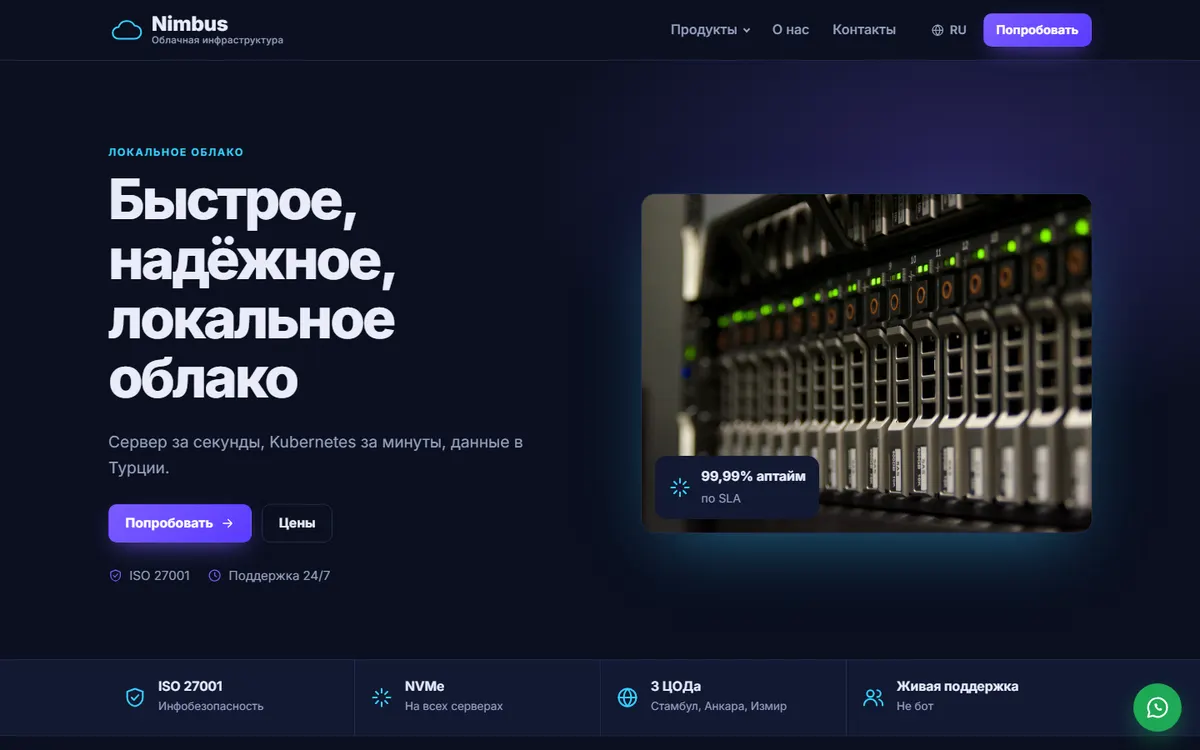Open the RU language selector
The height and width of the screenshot is (750, 1200).
pos(949,30)
